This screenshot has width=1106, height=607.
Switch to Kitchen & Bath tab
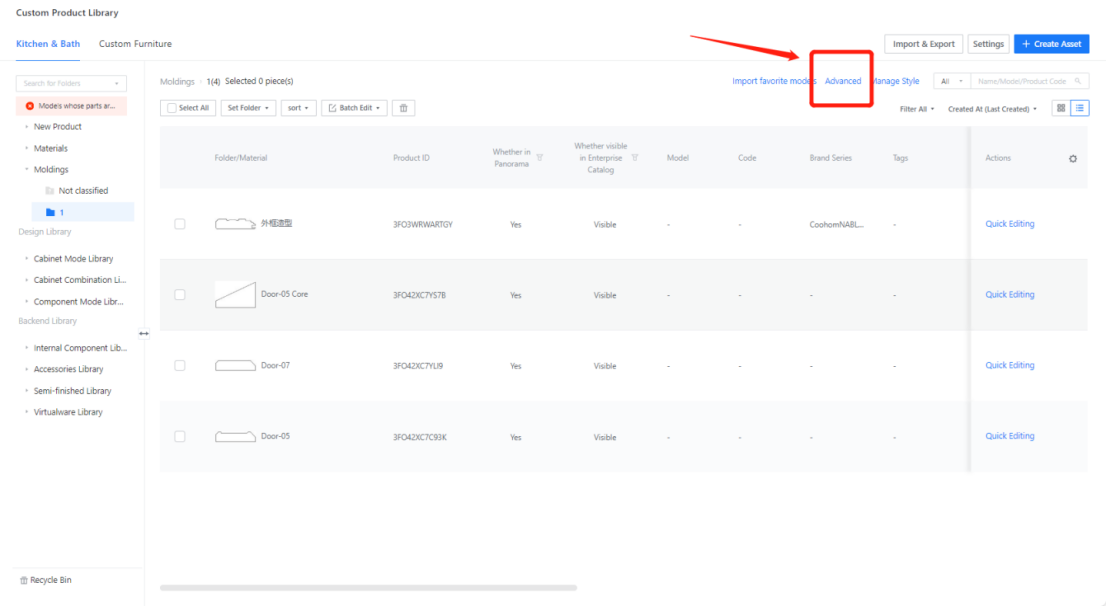tap(48, 44)
